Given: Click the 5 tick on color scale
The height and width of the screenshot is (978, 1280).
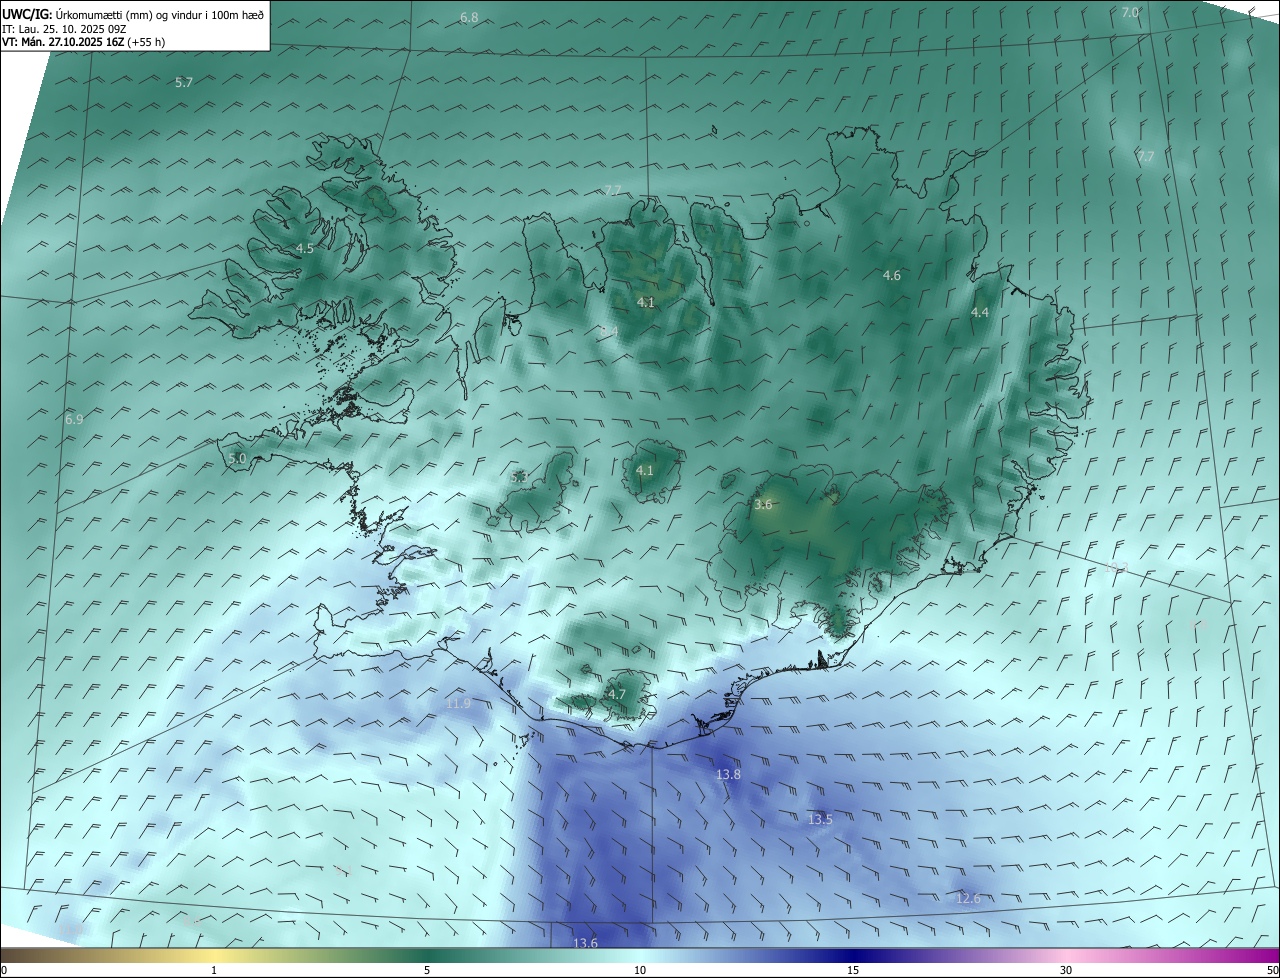Looking at the screenshot, I should pyautogui.click(x=427, y=970).
